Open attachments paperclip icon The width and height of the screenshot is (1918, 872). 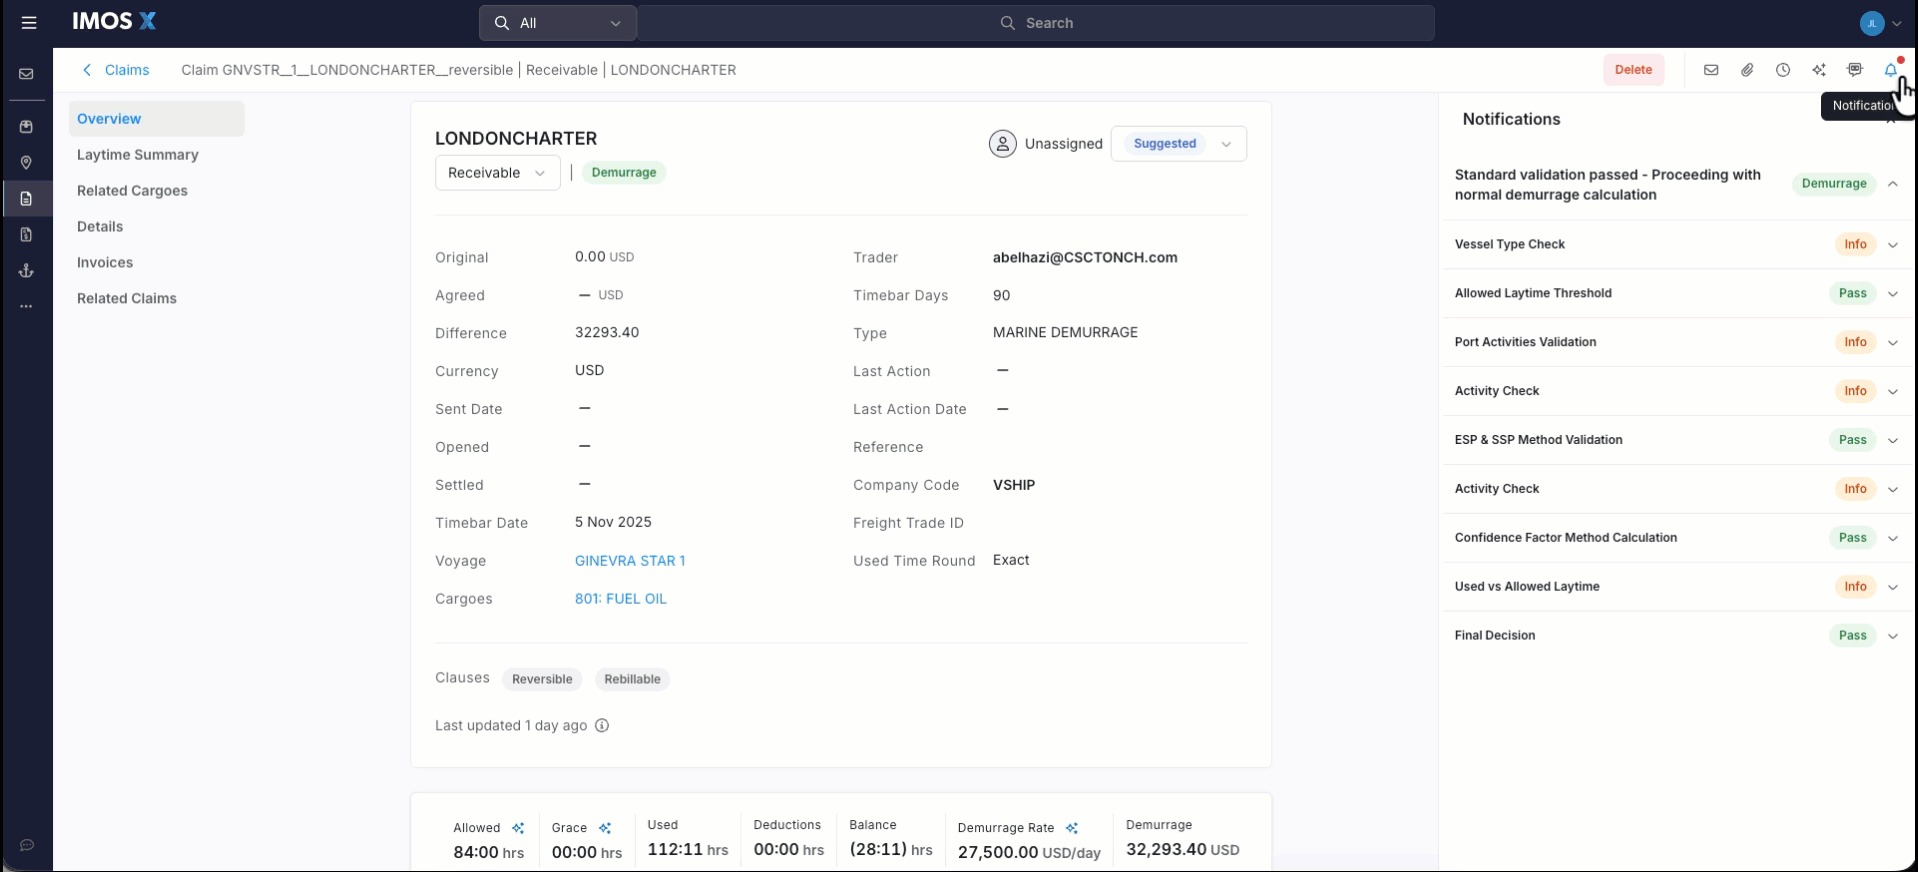[x=1747, y=70]
